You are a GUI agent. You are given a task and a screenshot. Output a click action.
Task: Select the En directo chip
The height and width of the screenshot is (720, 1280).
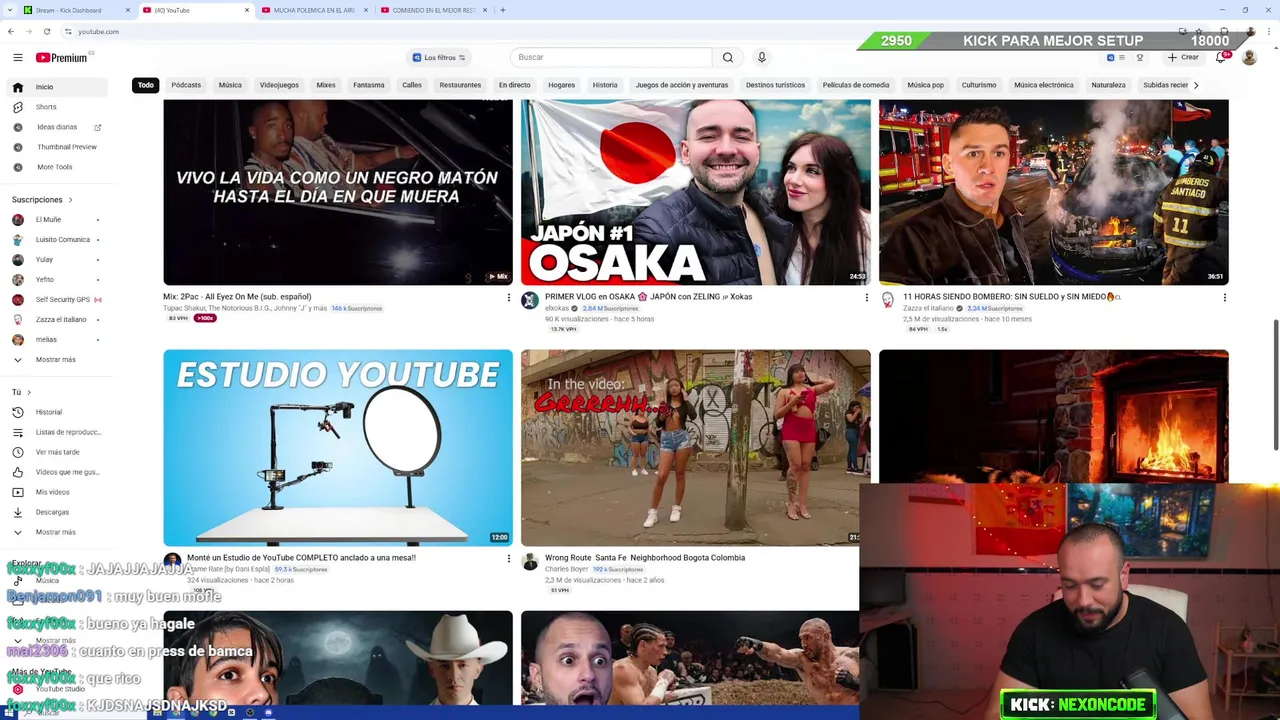click(514, 85)
